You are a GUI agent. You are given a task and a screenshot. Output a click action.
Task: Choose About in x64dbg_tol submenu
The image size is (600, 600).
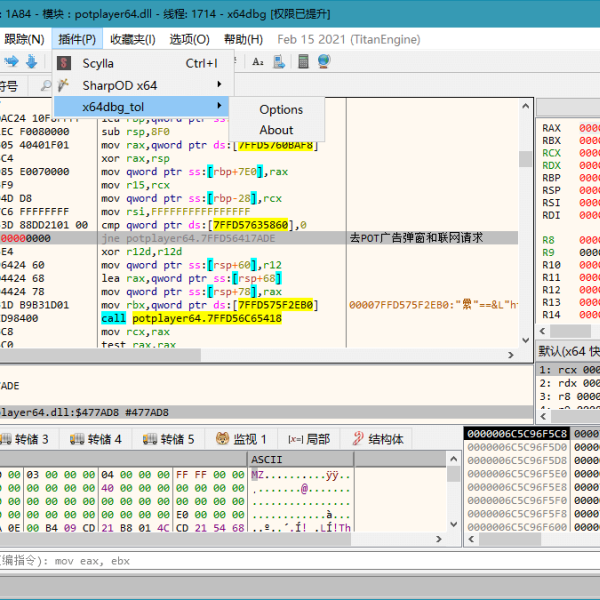(276, 130)
